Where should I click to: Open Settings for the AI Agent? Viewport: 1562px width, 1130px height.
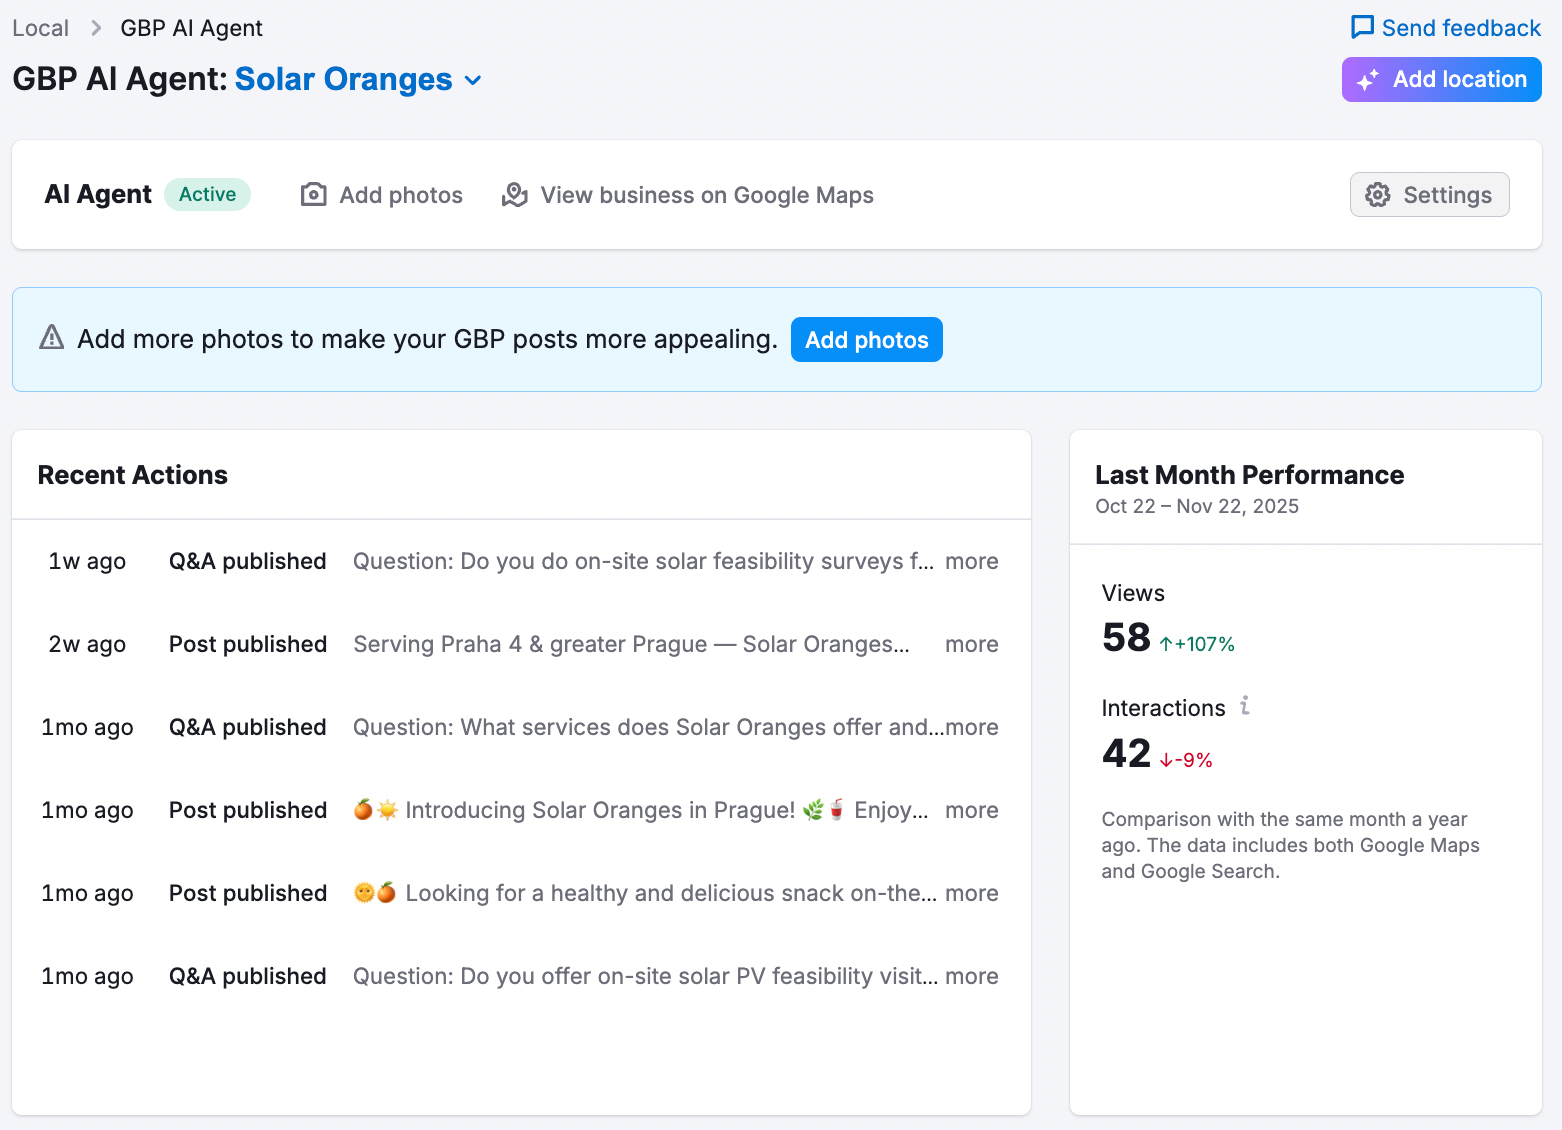pos(1429,194)
